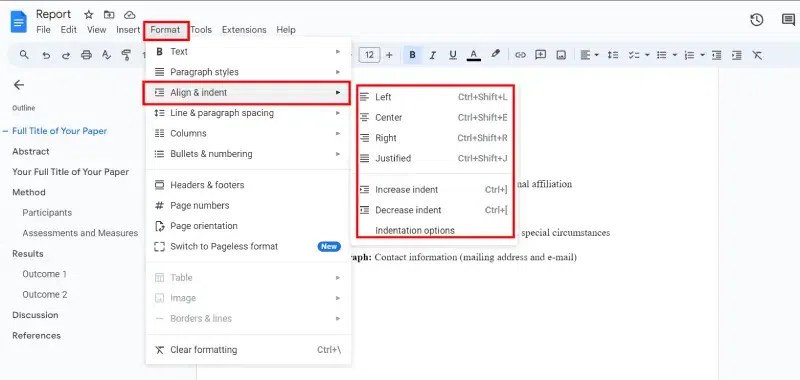Select Justified alignment in submenu
This screenshot has height=380, width=800.
point(435,158)
